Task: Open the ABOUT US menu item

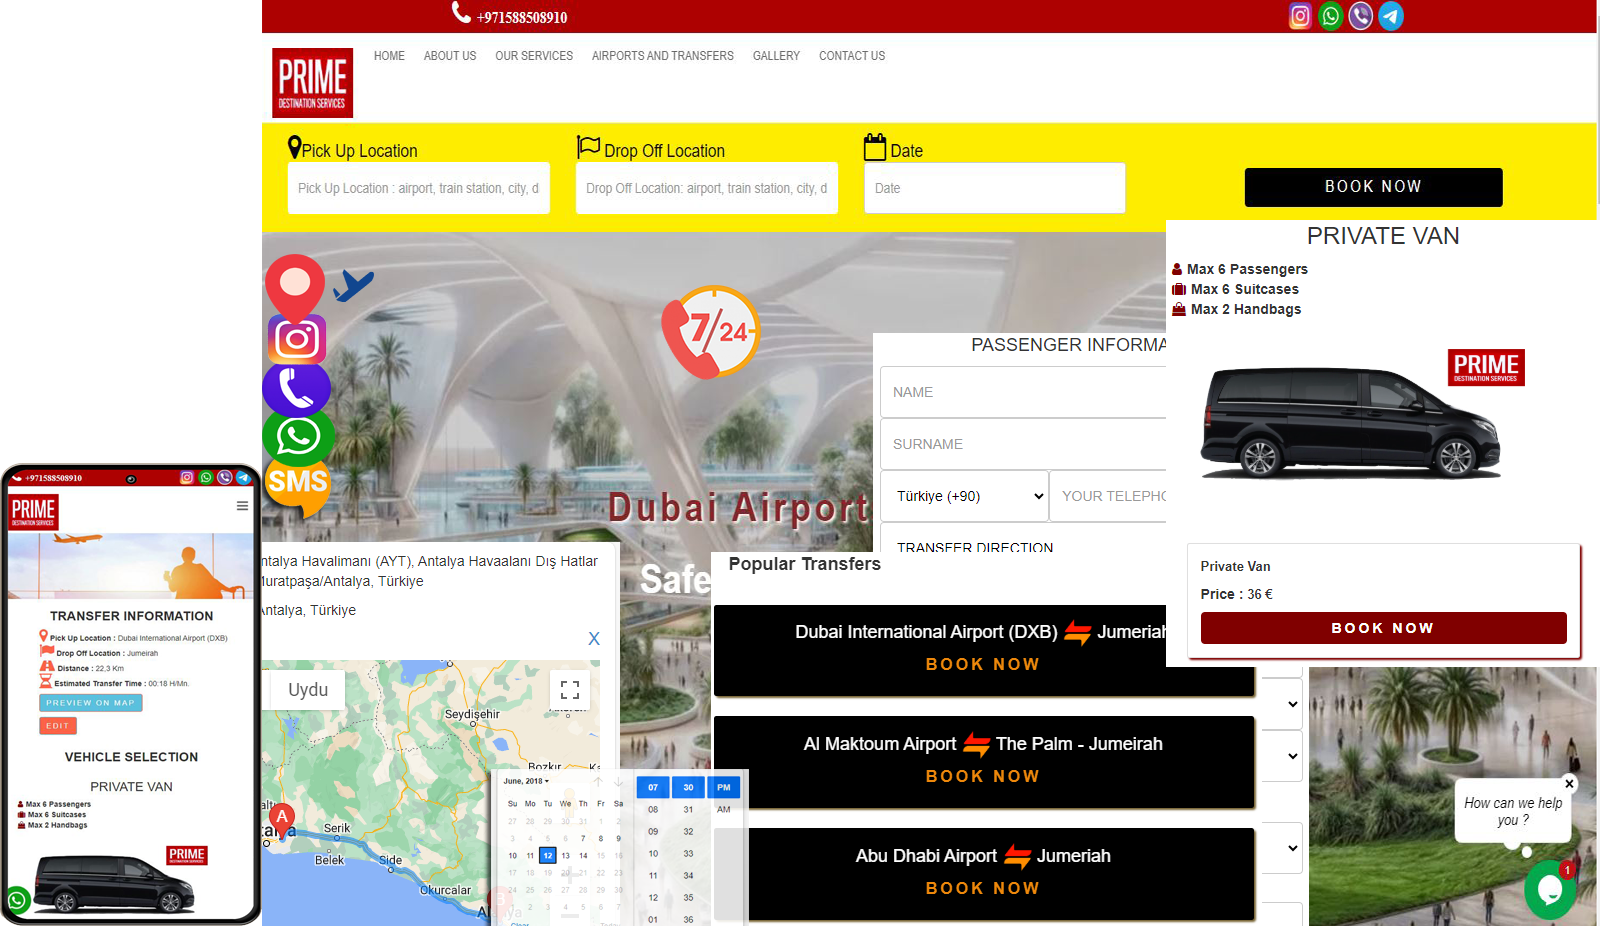Action: [450, 56]
